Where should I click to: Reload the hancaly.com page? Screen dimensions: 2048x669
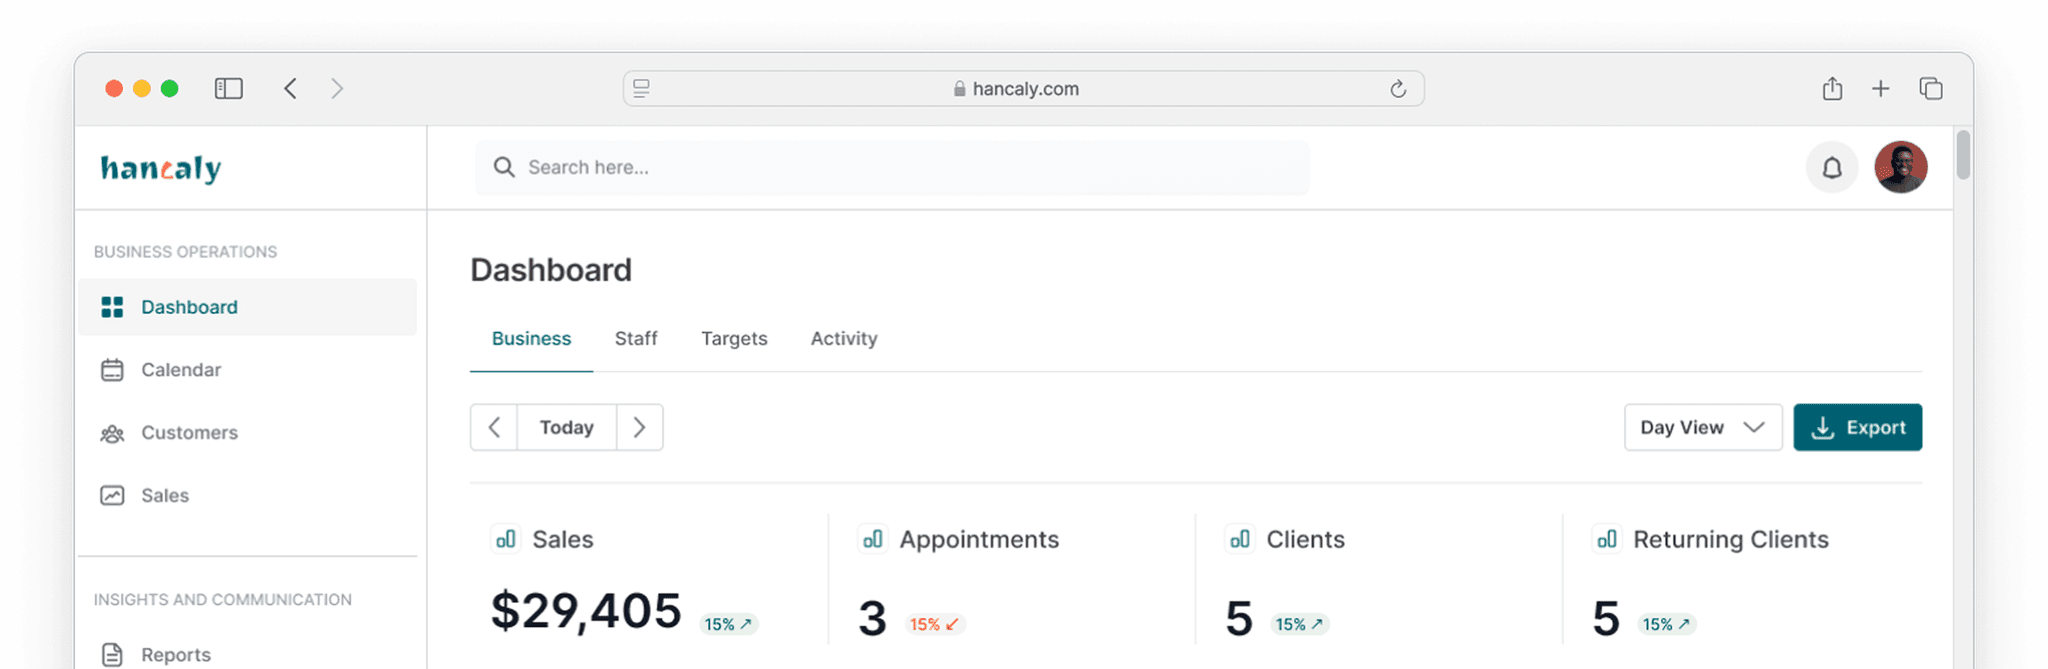click(x=1398, y=89)
